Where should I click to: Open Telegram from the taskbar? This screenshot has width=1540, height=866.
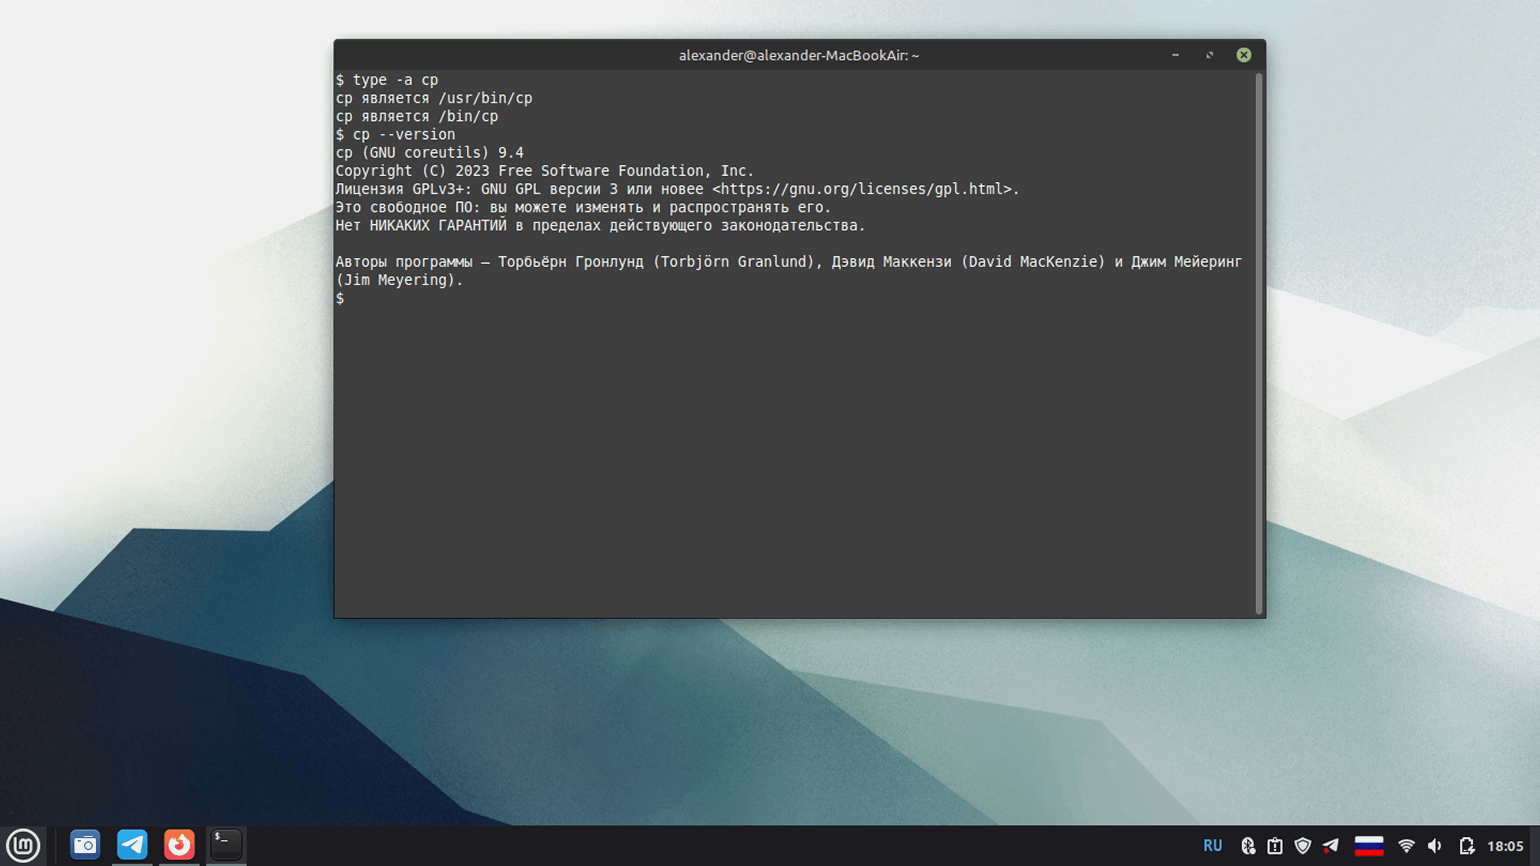click(x=132, y=845)
